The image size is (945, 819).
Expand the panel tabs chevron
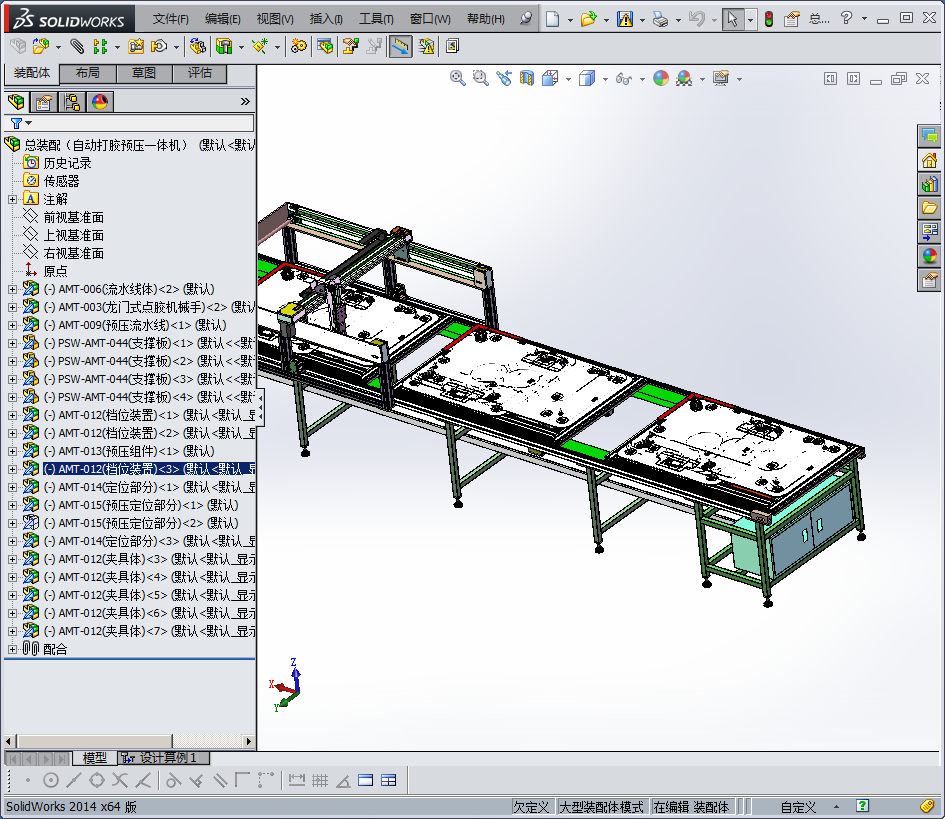pyautogui.click(x=245, y=101)
